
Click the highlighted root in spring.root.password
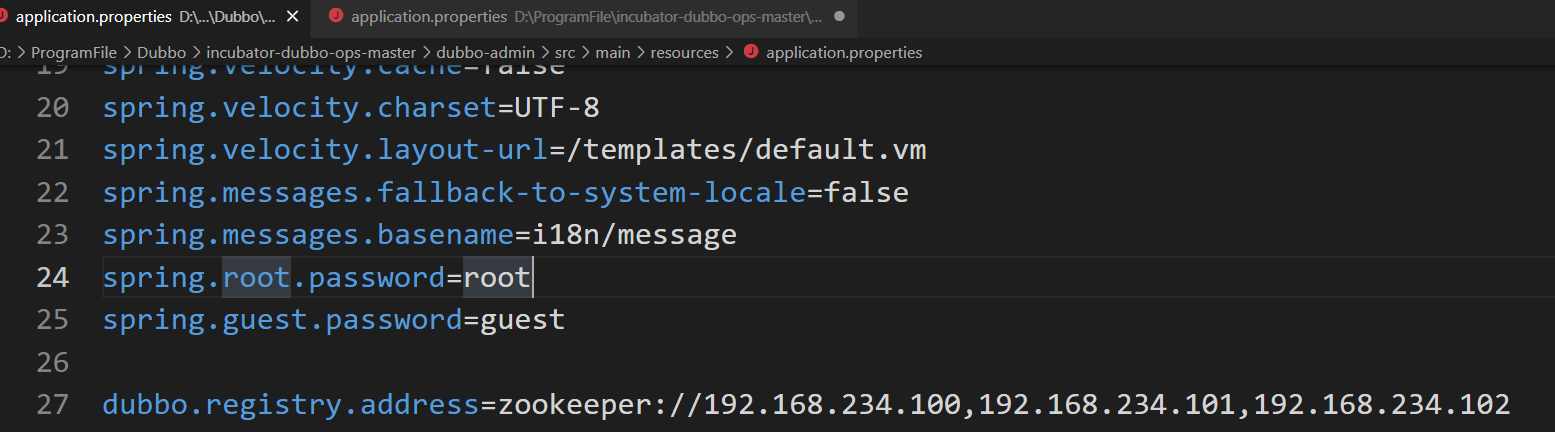[x=256, y=277]
